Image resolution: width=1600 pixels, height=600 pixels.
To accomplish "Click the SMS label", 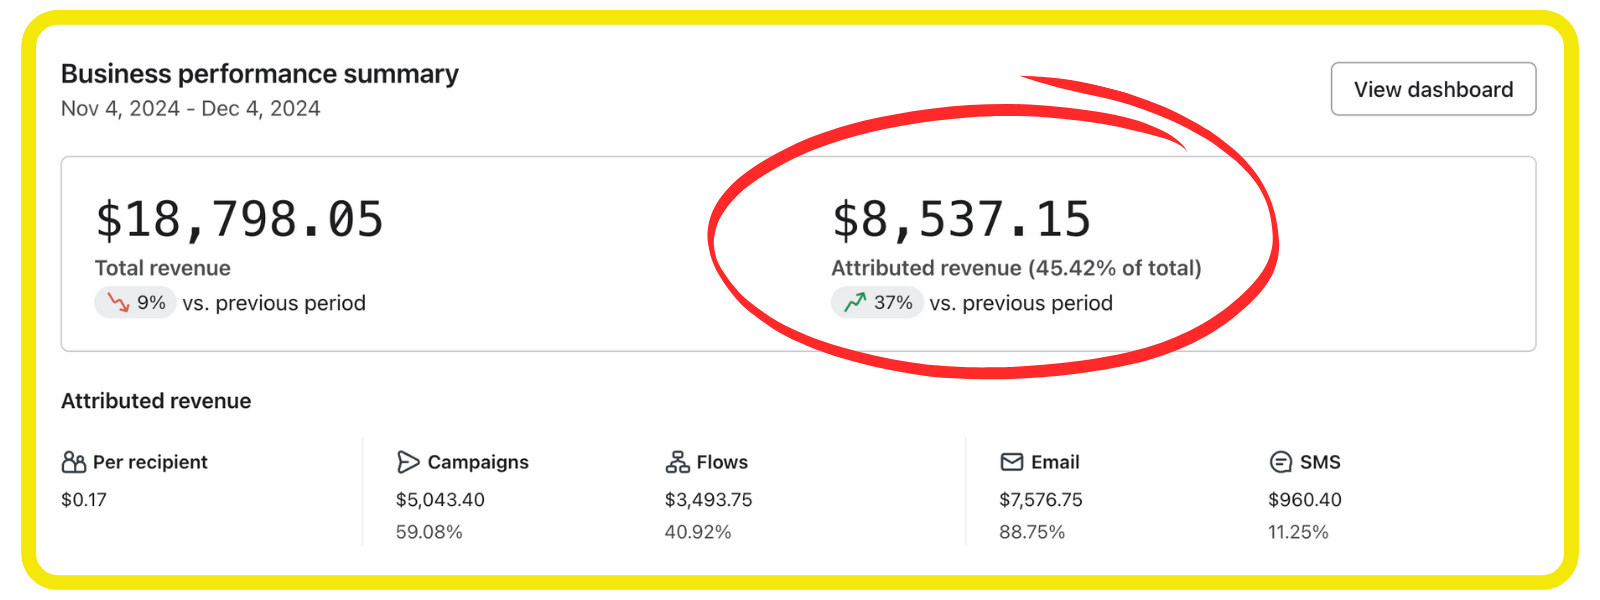I will [x=1320, y=462].
